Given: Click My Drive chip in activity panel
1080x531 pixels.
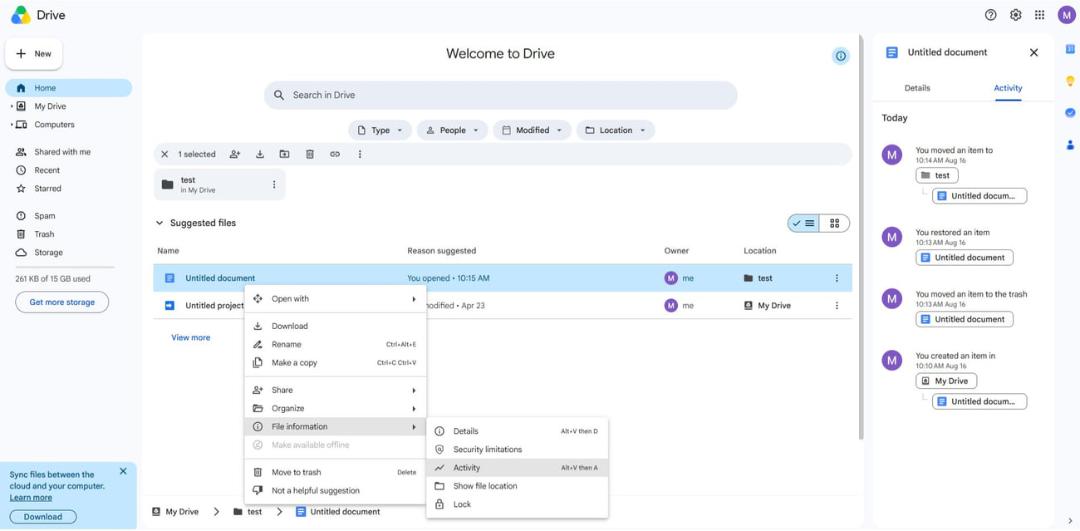Looking at the screenshot, I should [946, 381].
